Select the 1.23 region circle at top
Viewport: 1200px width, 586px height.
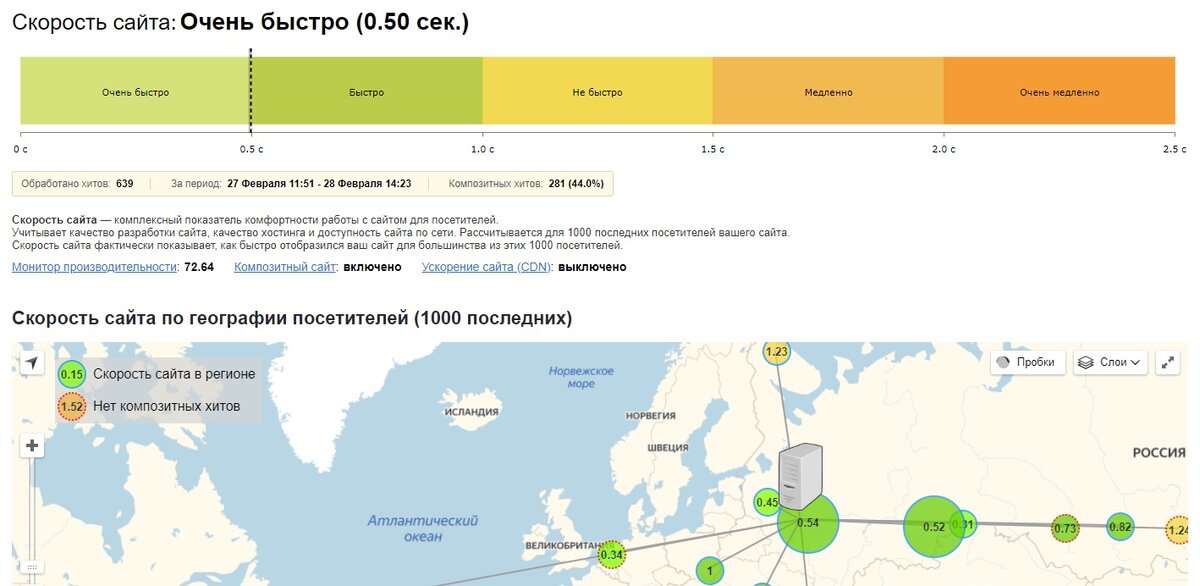pyautogui.click(x=777, y=351)
